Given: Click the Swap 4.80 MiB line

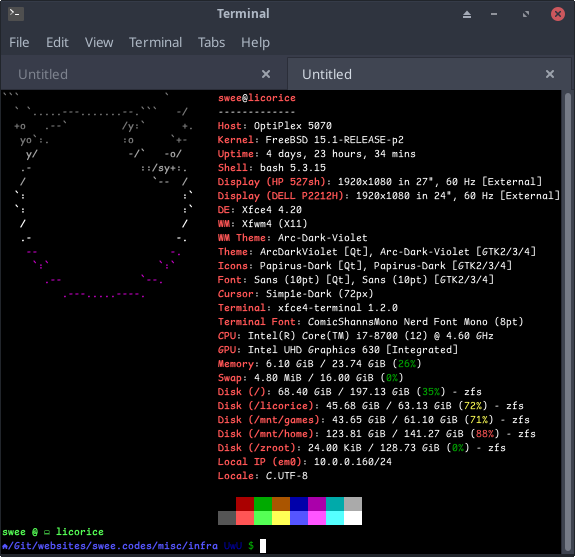Looking at the screenshot, I should tap(311, 378).
